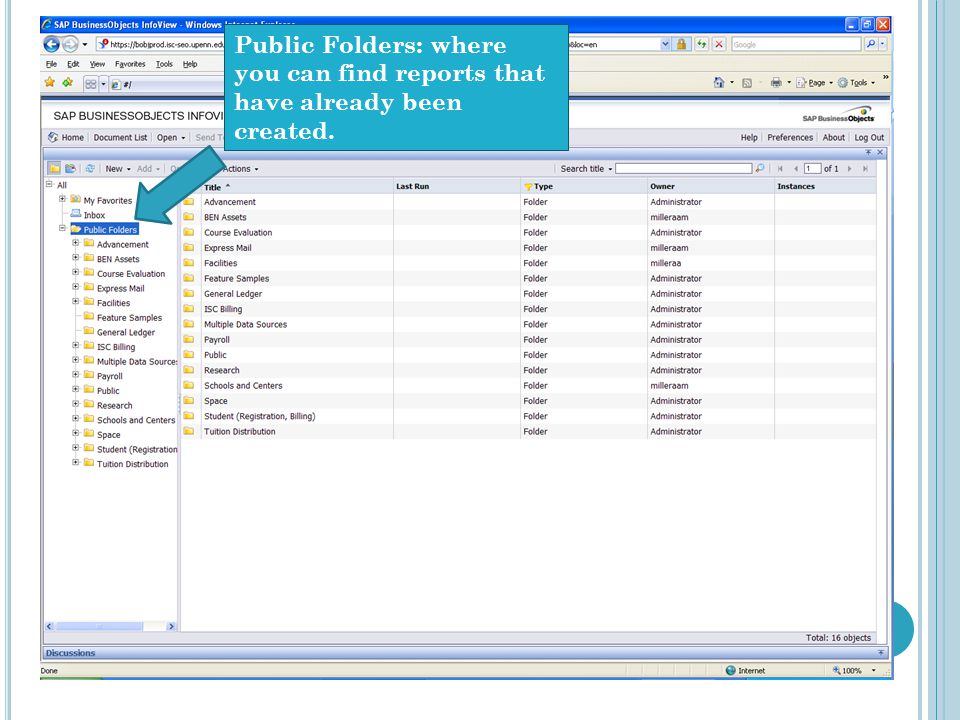Click the Google search box
Screen dimensions: 960x720
[x=797, y=44]
